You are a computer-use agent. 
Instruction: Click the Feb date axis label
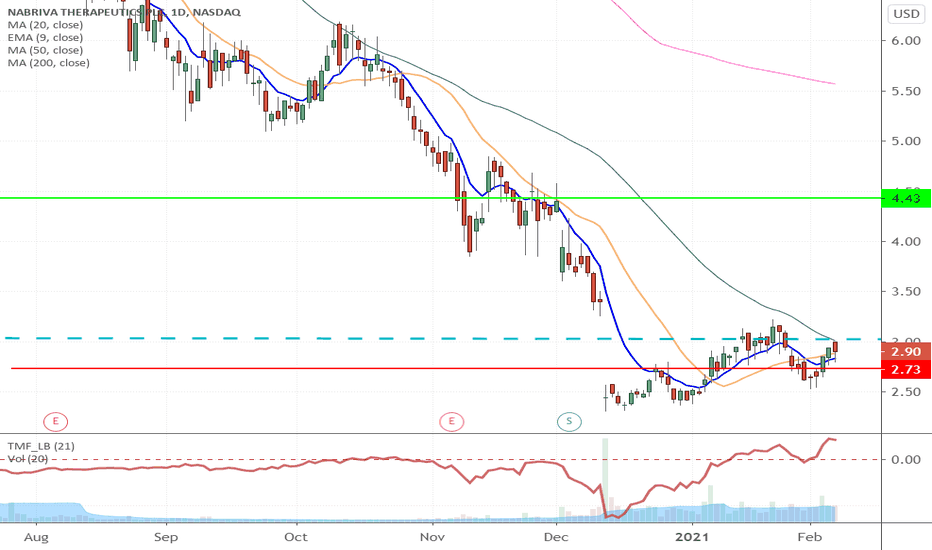(x=810, y=538)
